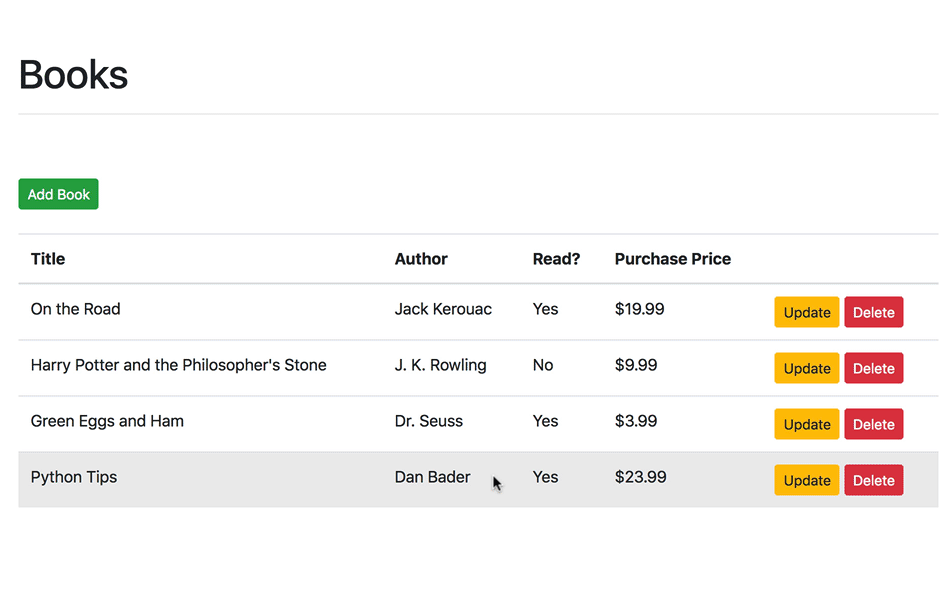
Task: Click the J. K. Rowling author cell
Action: [x=440, y=365]
